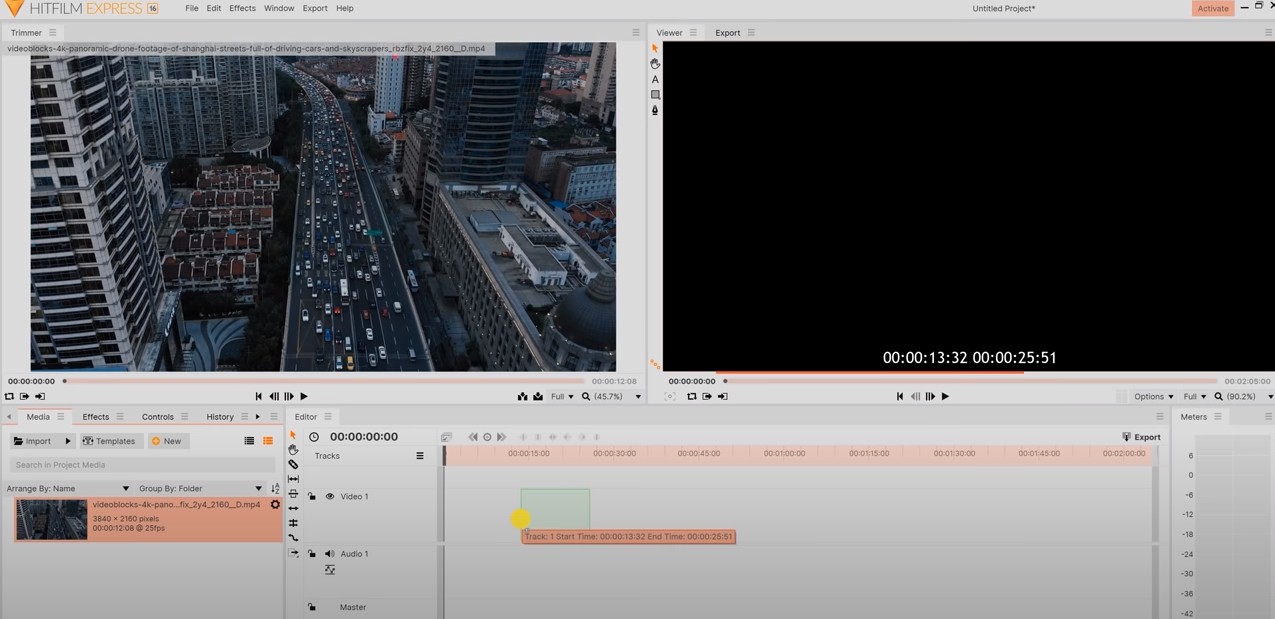This screenshot has width=1275, height=619.
Task: Open the Viewer Options dropdown
Action: point(1154,397)
